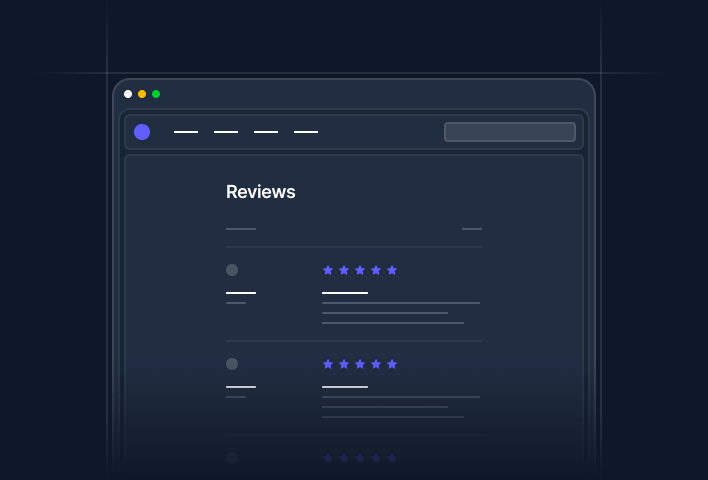Select the fourth star of the second review
Viewport: 708px width, 480px height.
[x=376, y=364]
